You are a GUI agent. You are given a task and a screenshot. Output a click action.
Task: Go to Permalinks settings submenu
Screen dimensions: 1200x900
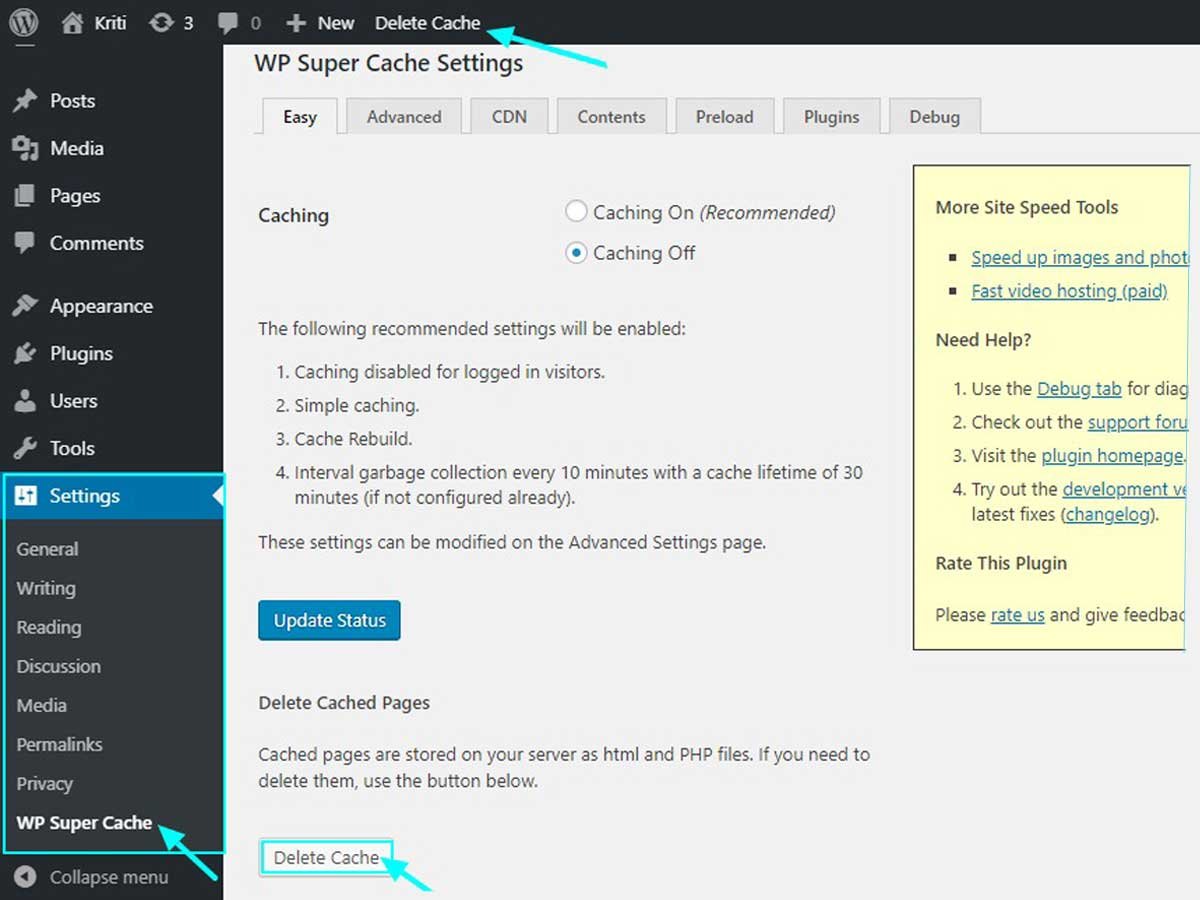click(x=60, y=744)
